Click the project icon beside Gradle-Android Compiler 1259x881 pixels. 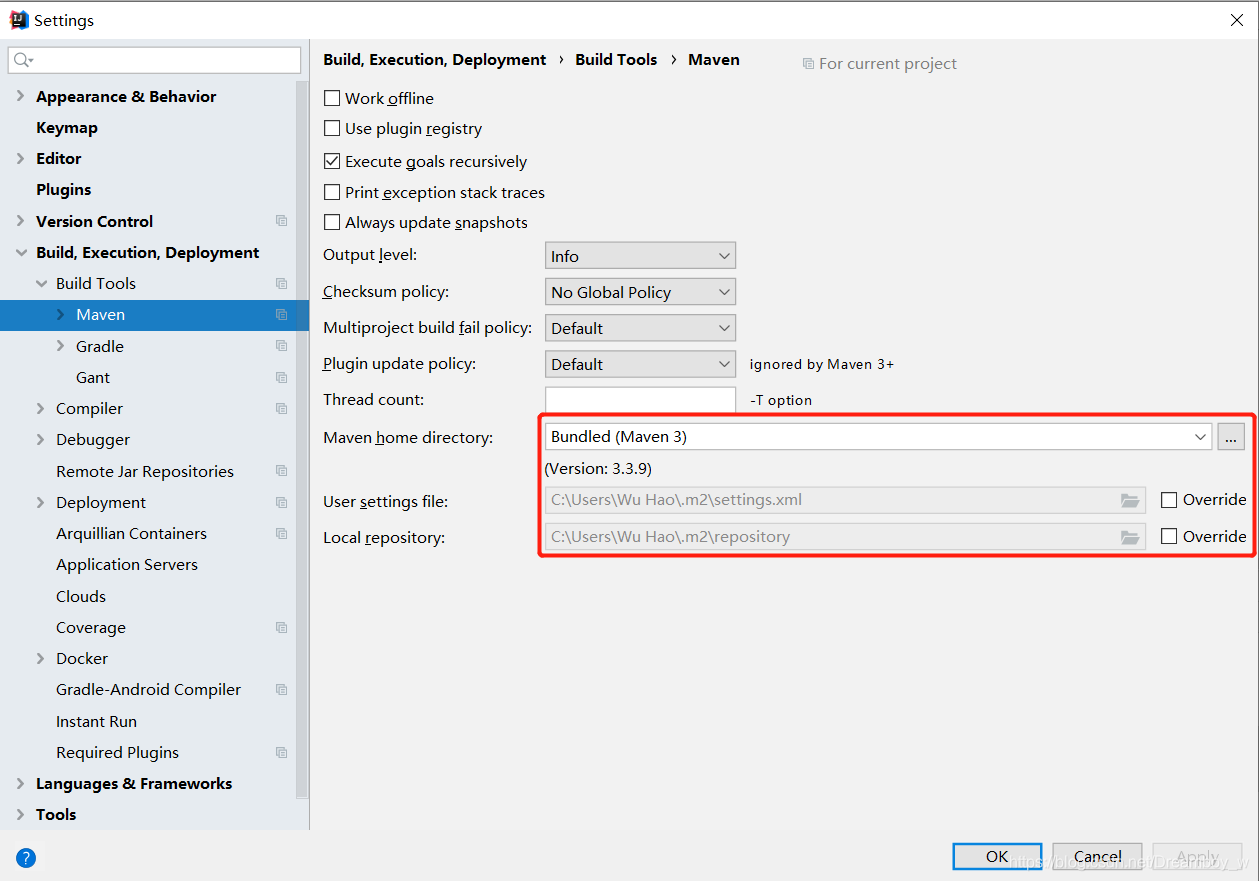(x=282, y=690)
